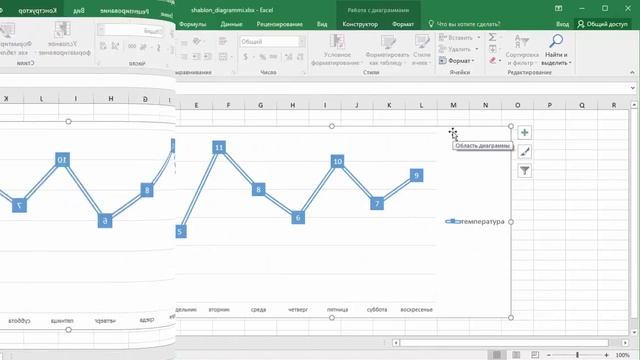The width and height of the screenshot is (640, 360).
Task: Open Найти и выделить menu
Action: (556, 50)
